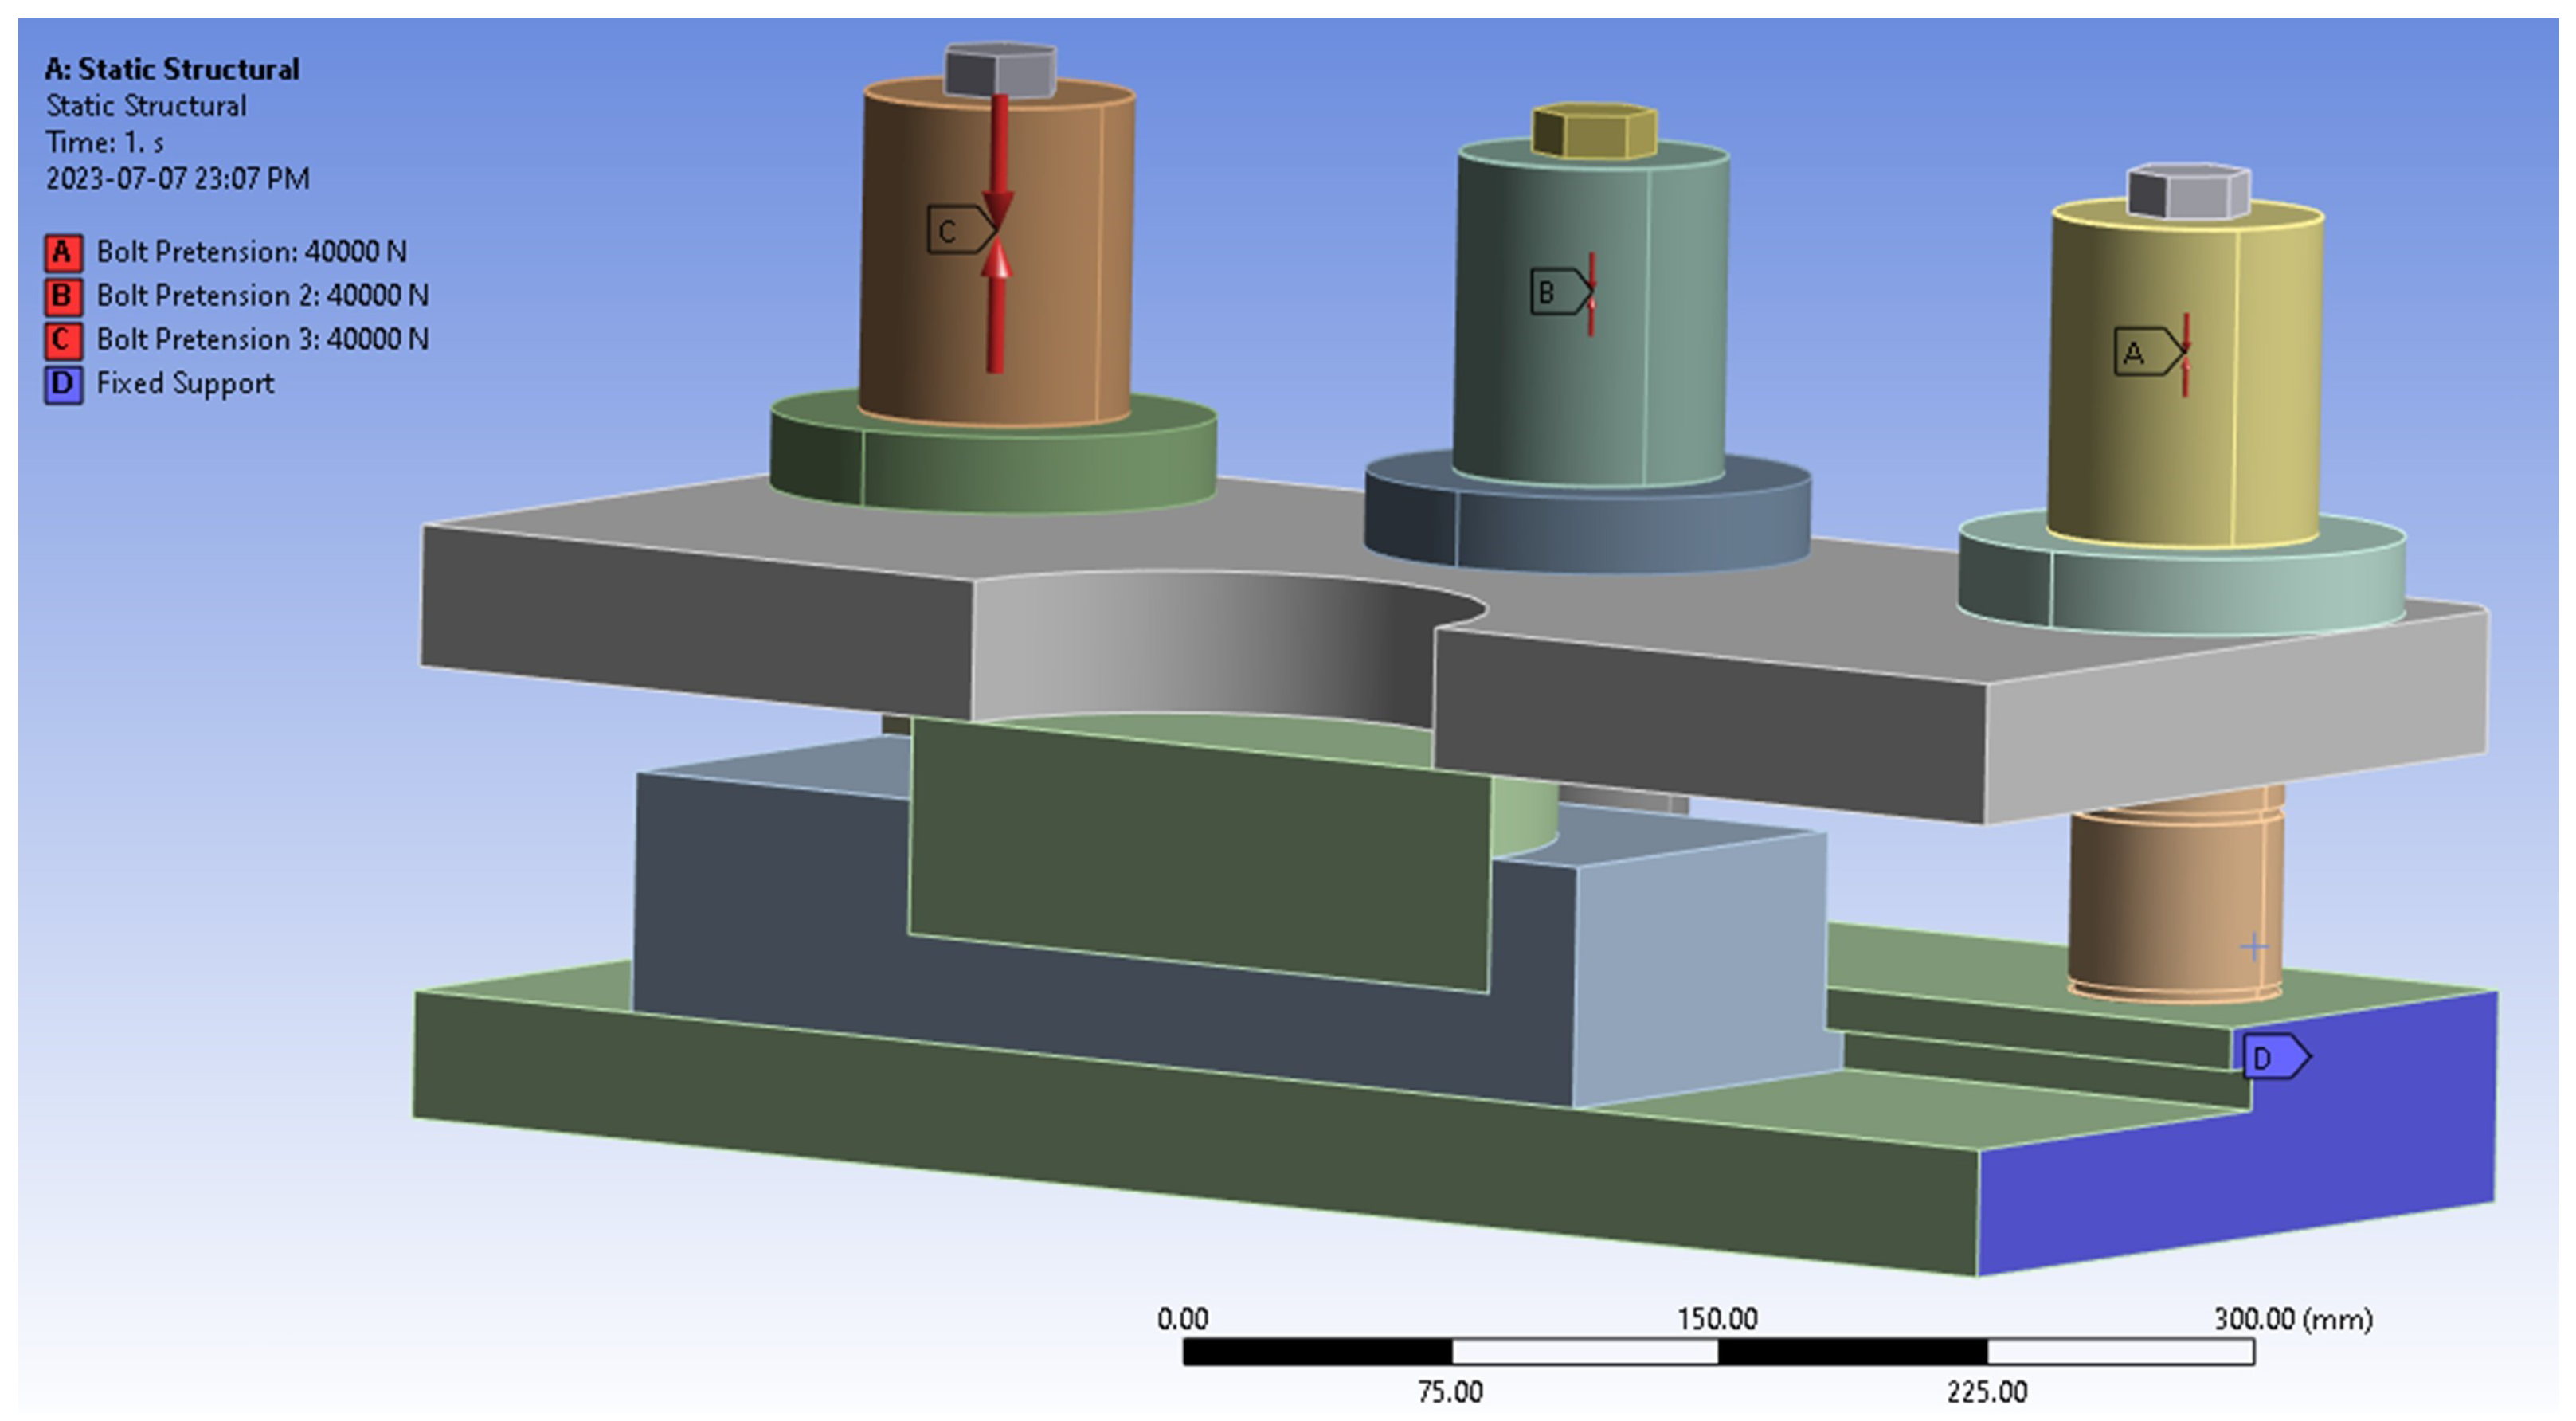This screenshot has height=1421, width=2576.
Task: Select the C bolt pretension tag
Action: pyautogui.click(x=955, y=231)
